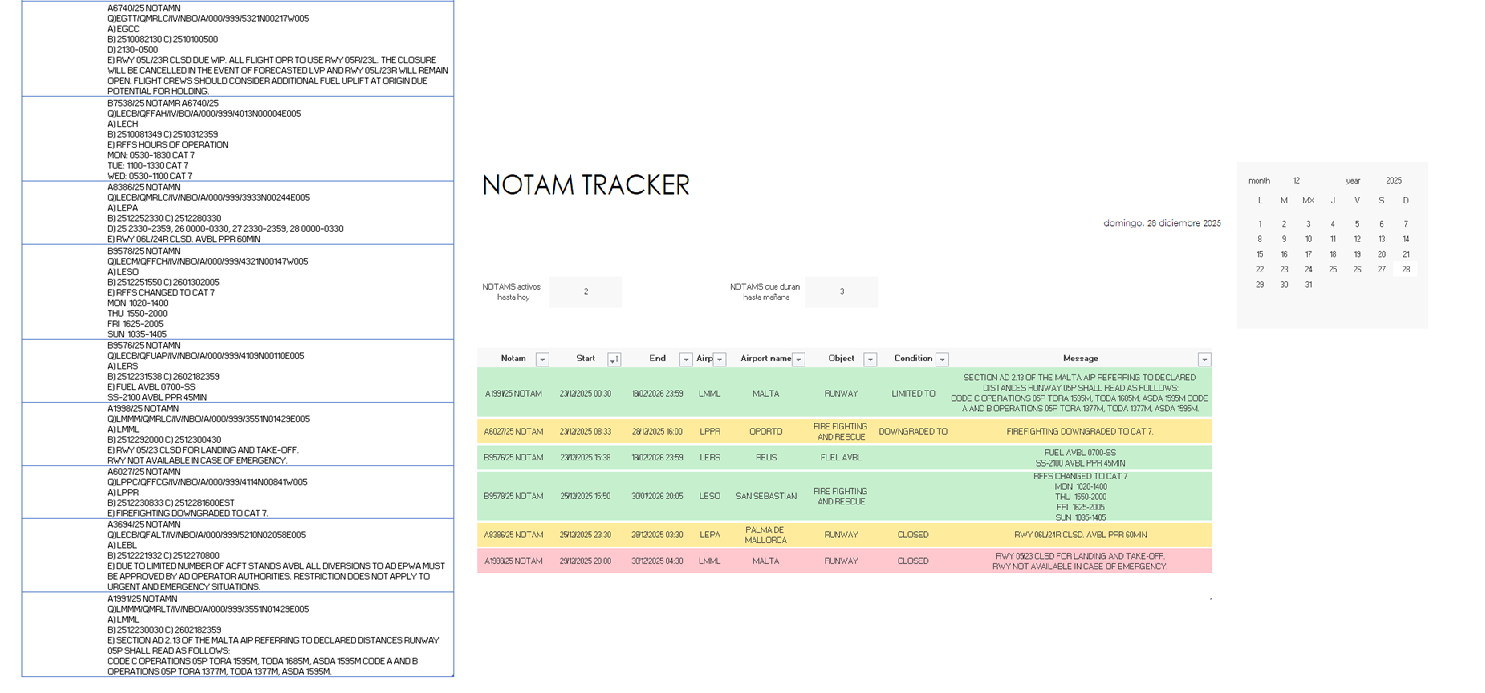Open the Airport code column filter arrow
Viewport: 1485px width, 693px height.
coord(719,359)
